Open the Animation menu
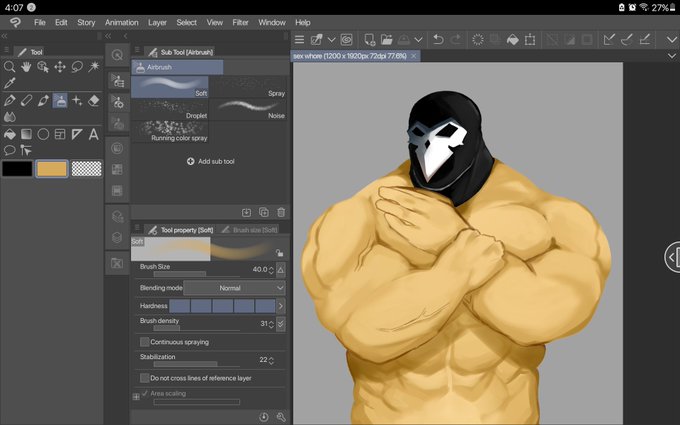The width and height of the screenshot is (680, 425). click(121, 23)
